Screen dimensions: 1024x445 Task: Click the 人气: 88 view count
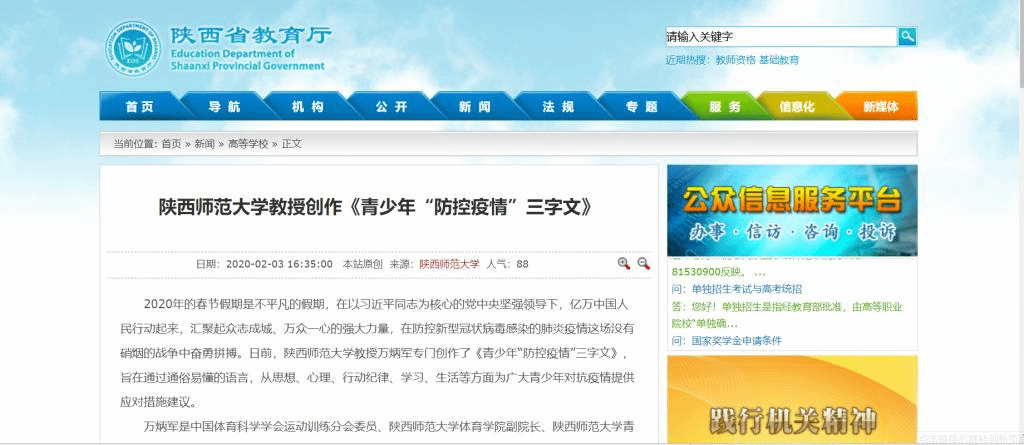(507, 264)
